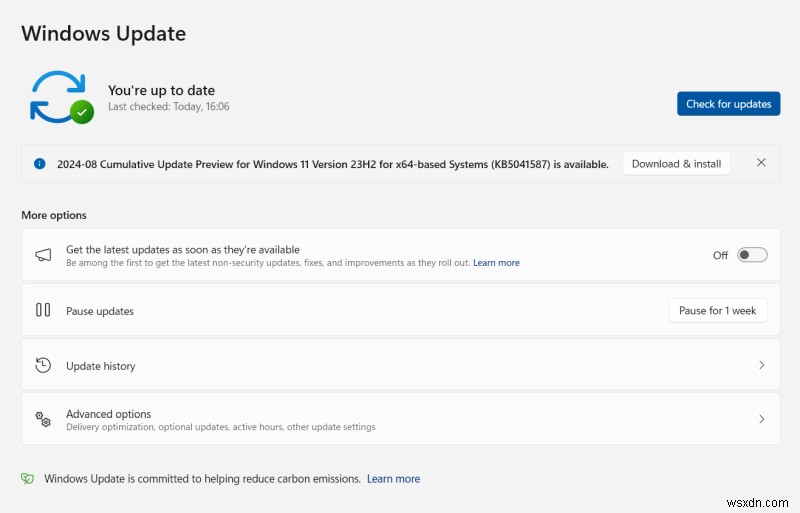The width and height of the screenshot is (800, 513).
Task: Dismiss the cumulative update preview banner
Action: pyautogui.click(x=761, y=162)
